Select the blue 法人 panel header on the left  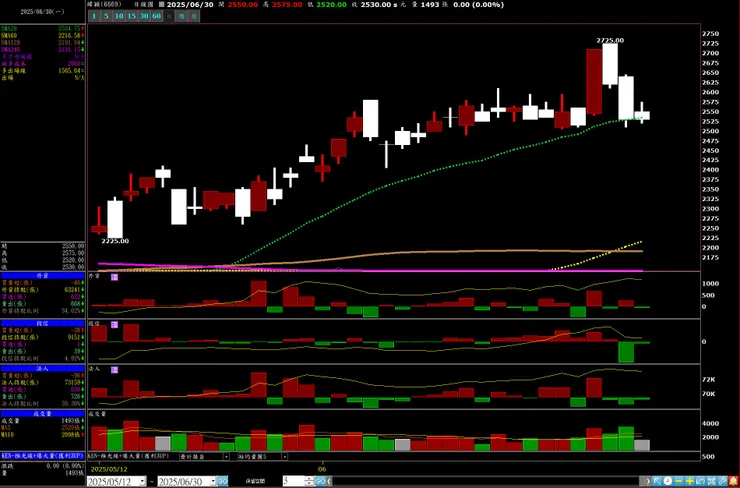click(x=42, y=368)
